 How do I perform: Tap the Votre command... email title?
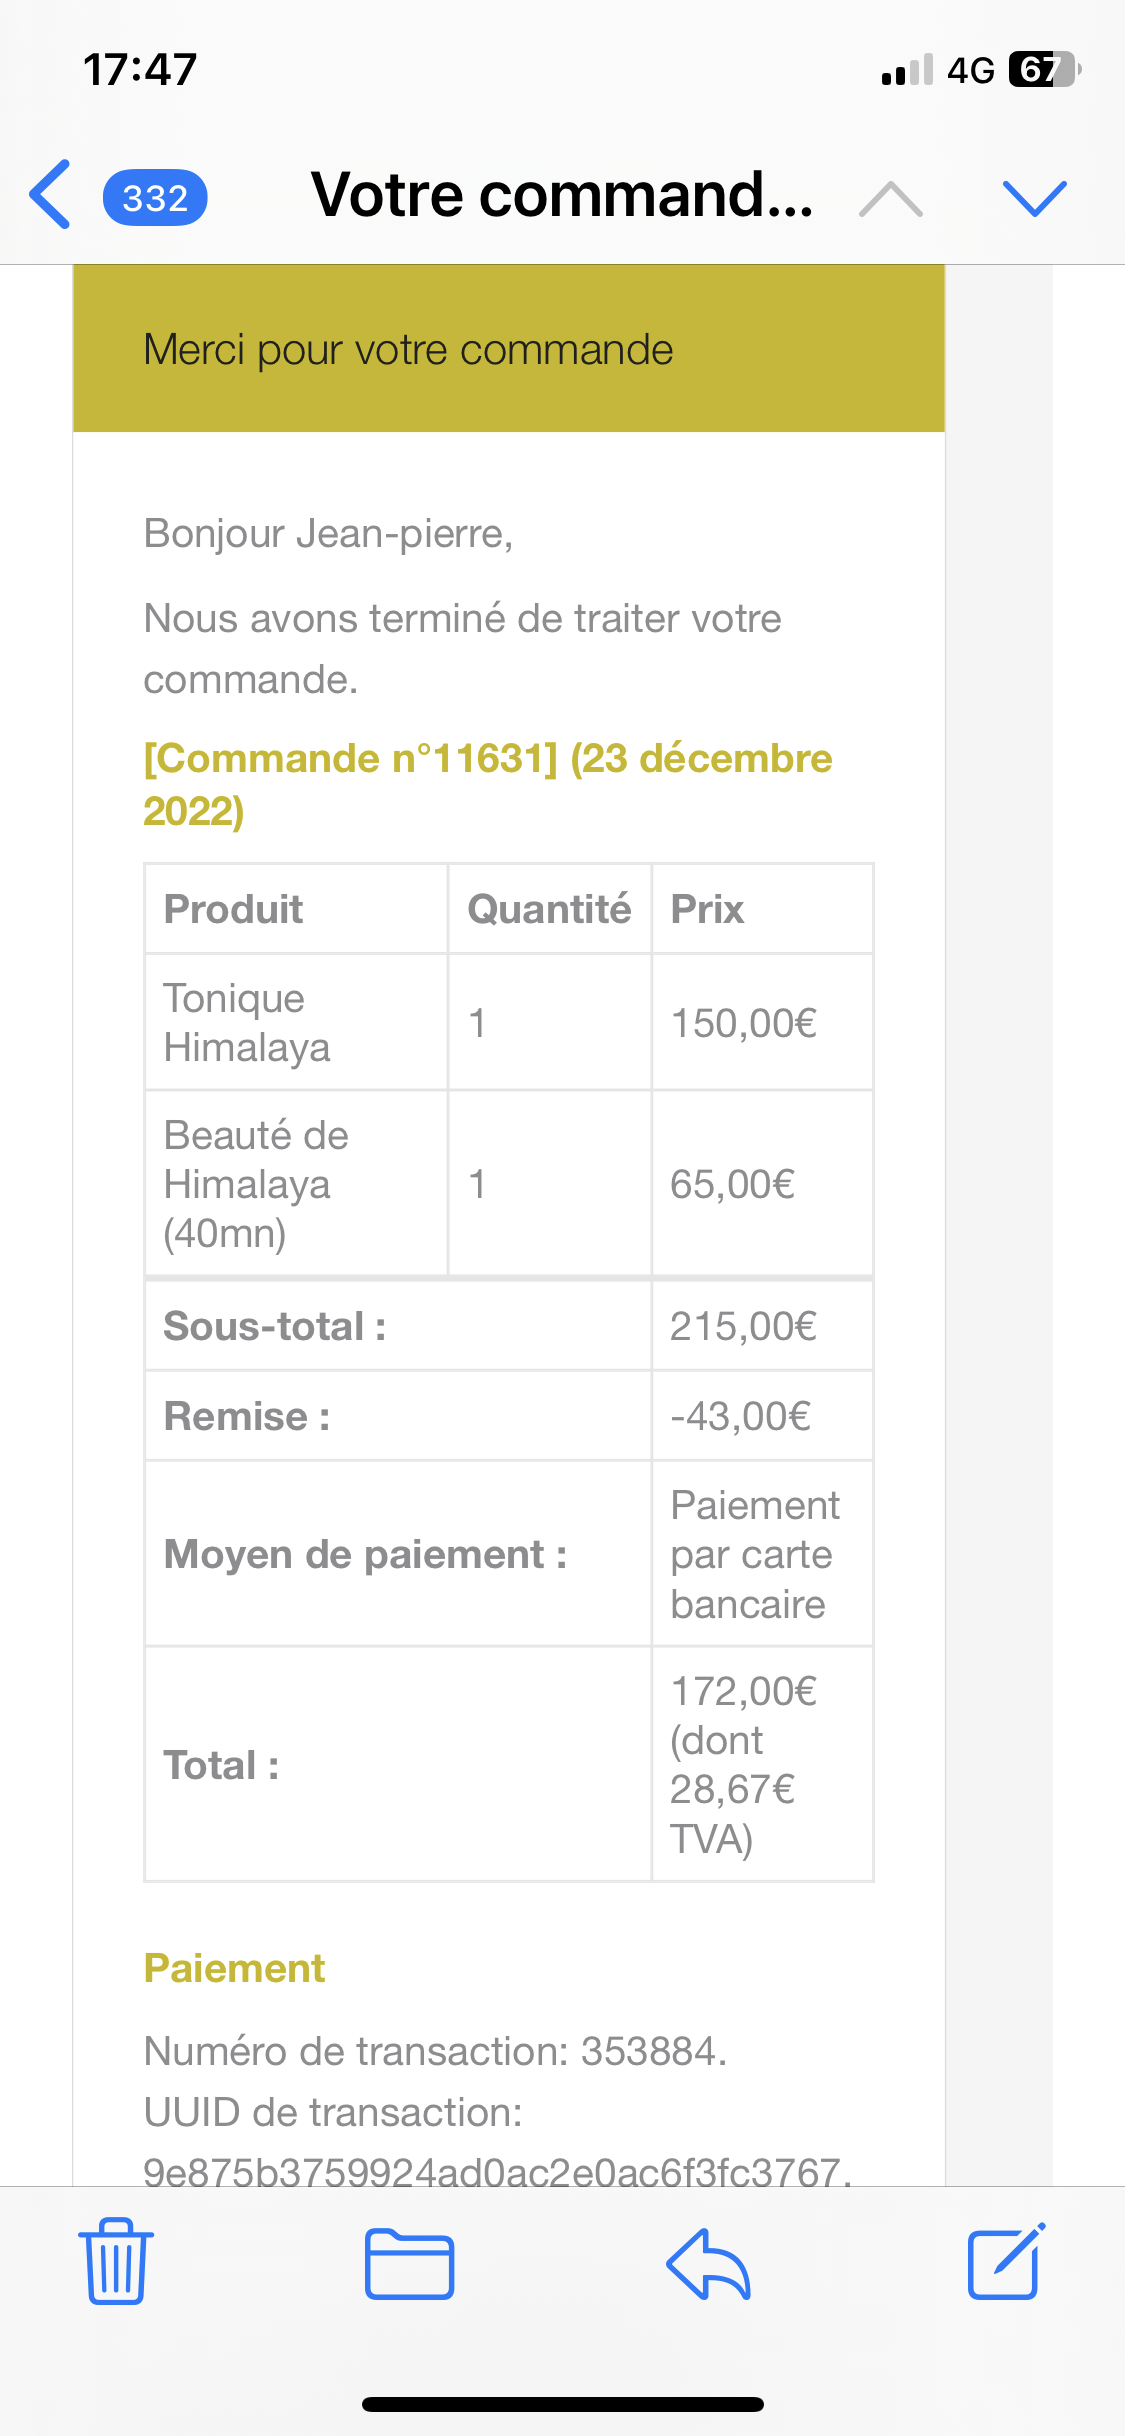point(562,194)
